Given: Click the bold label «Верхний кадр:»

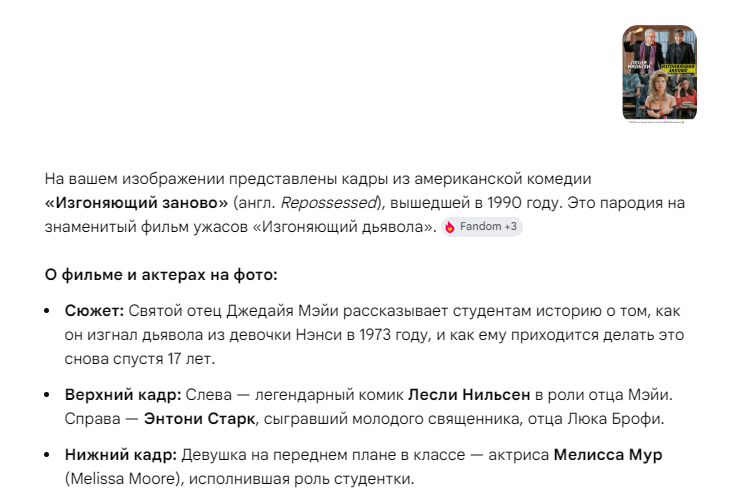Looking at the screenshot, I should coord(123,395).
